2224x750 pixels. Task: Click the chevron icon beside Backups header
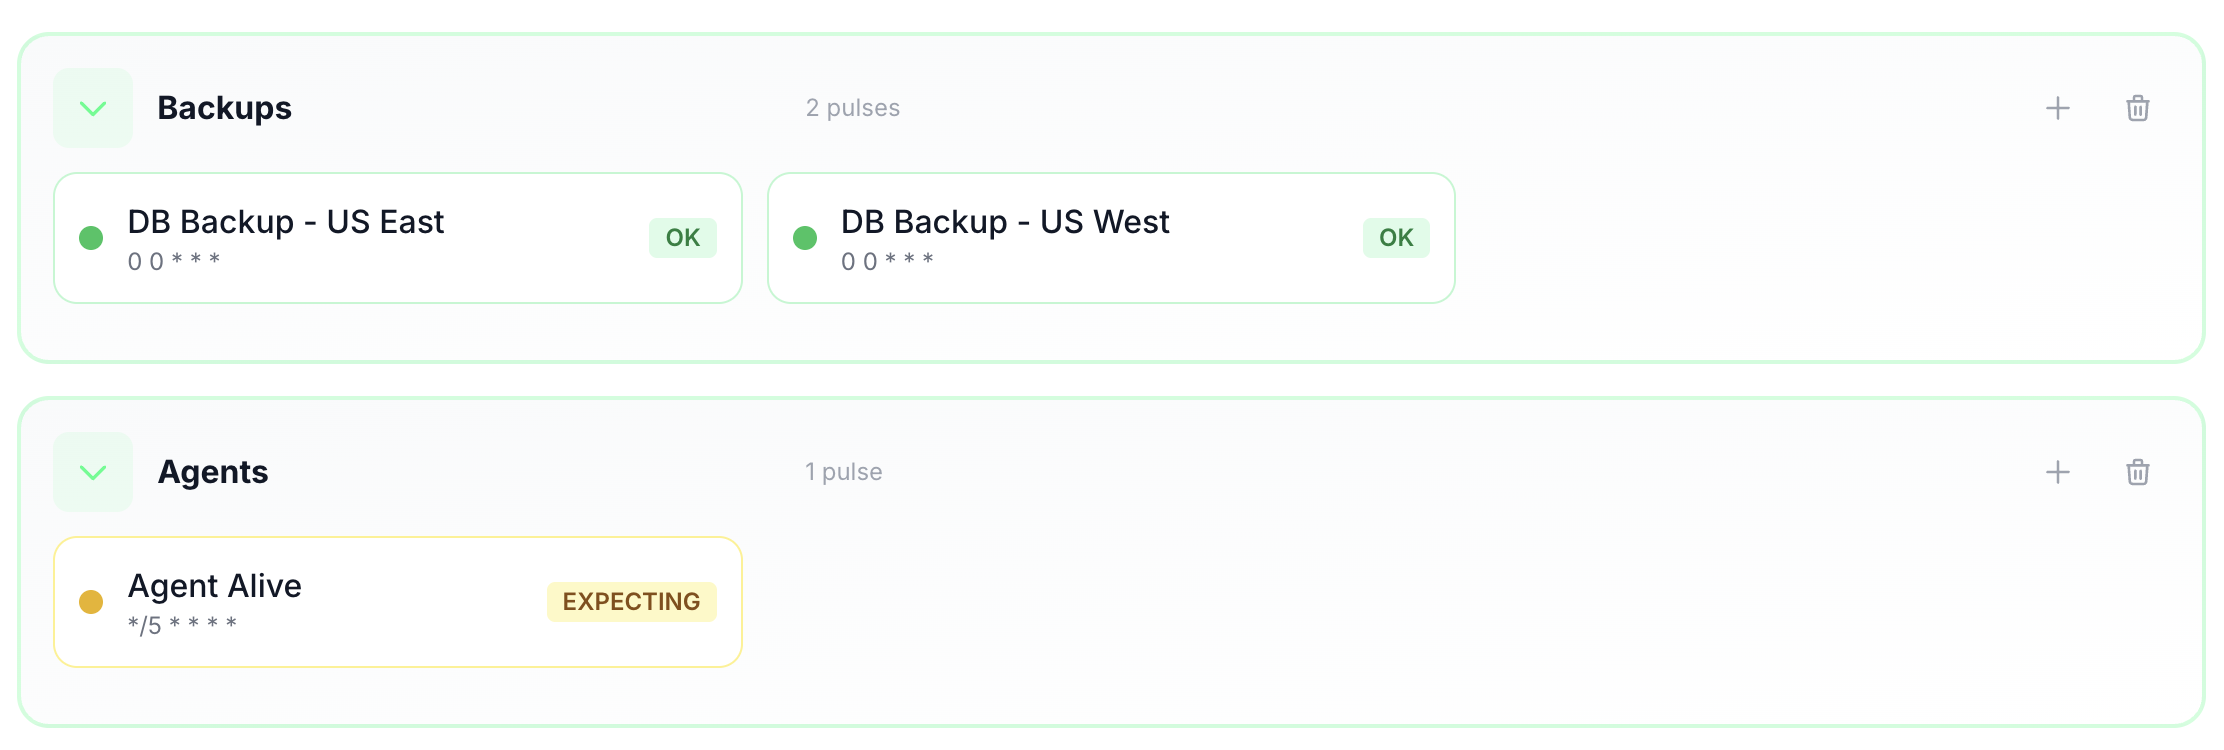pos(92,107)
